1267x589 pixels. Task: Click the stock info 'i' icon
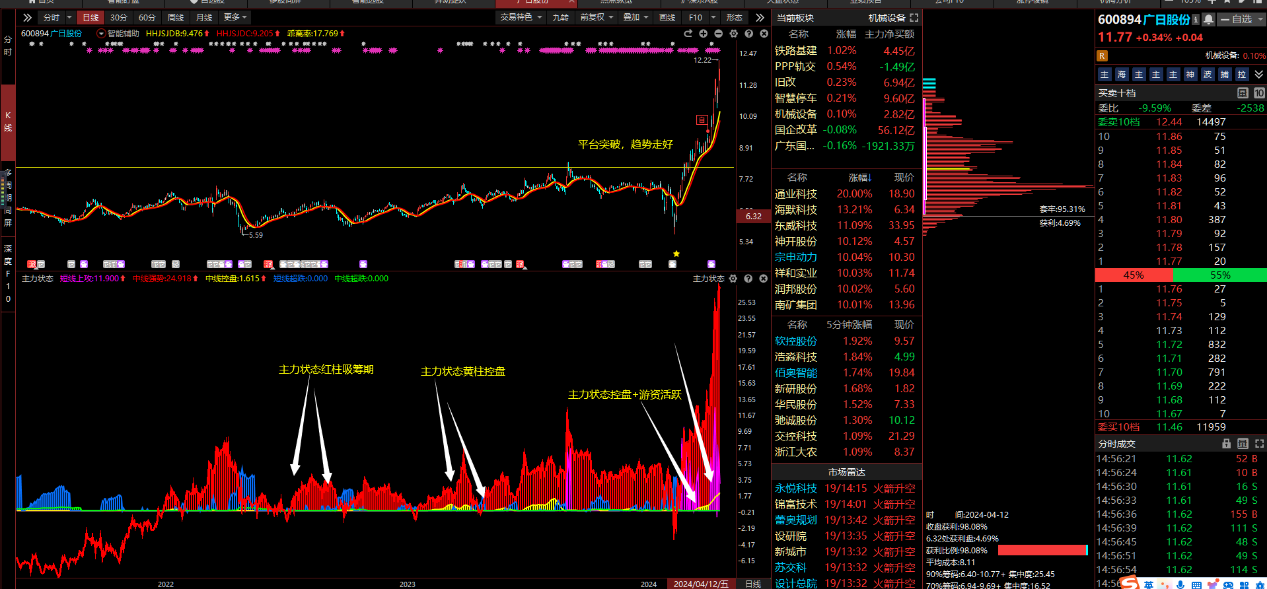click(1194, 19)
